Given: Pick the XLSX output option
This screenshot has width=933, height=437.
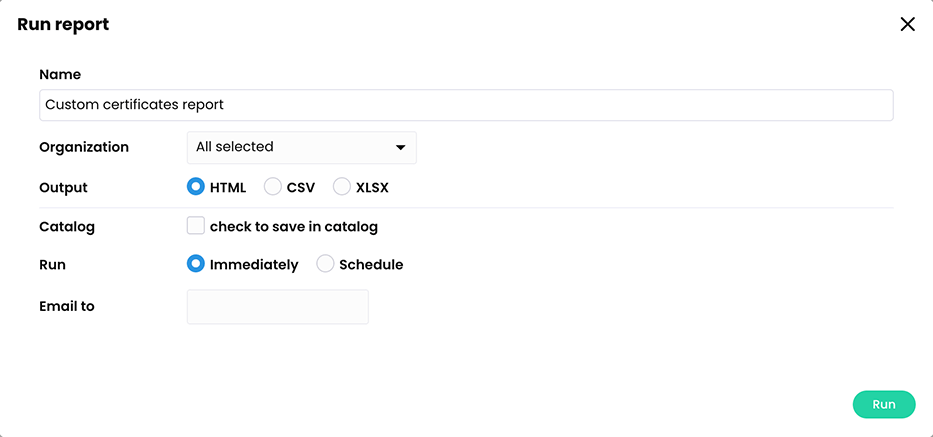Looking at the screenshot, I should tap(342, 187).
